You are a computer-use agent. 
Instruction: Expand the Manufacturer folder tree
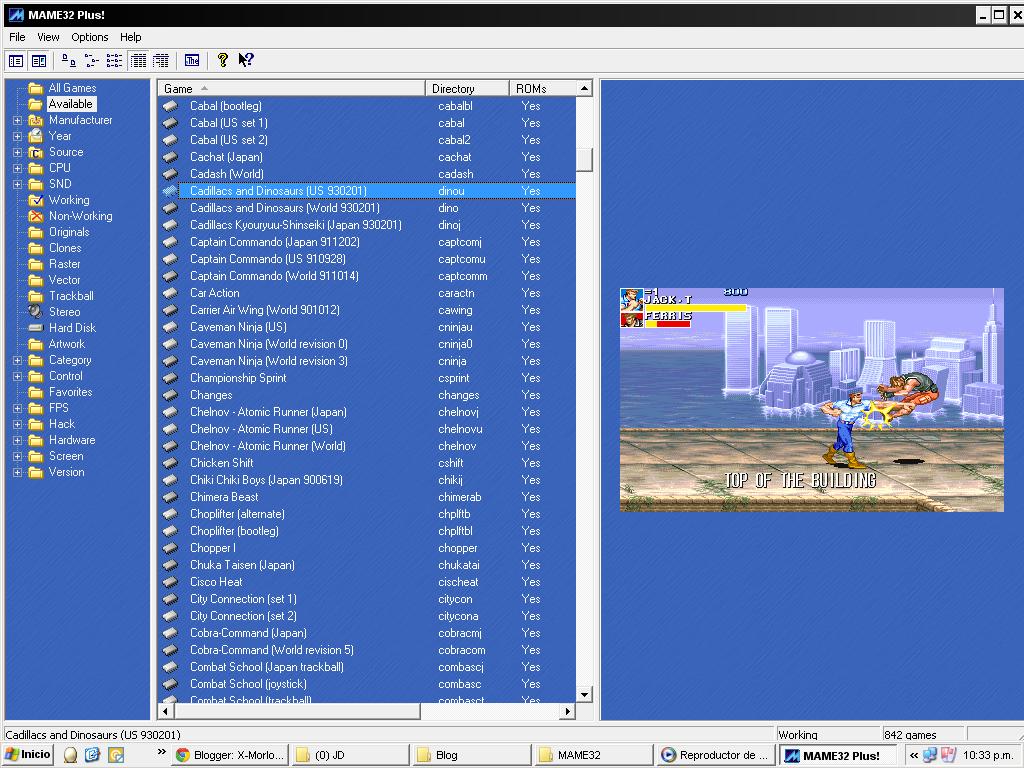(x=18, y=121)
